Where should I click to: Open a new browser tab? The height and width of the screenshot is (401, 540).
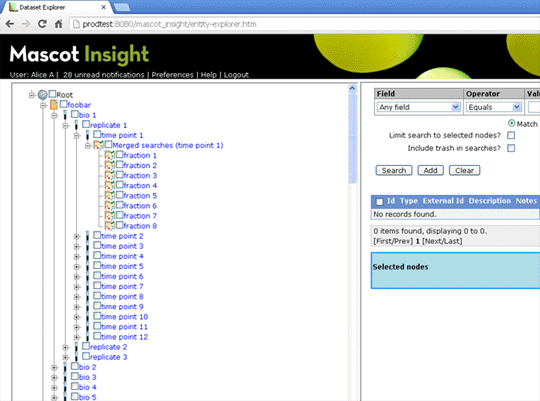[122, 7]
